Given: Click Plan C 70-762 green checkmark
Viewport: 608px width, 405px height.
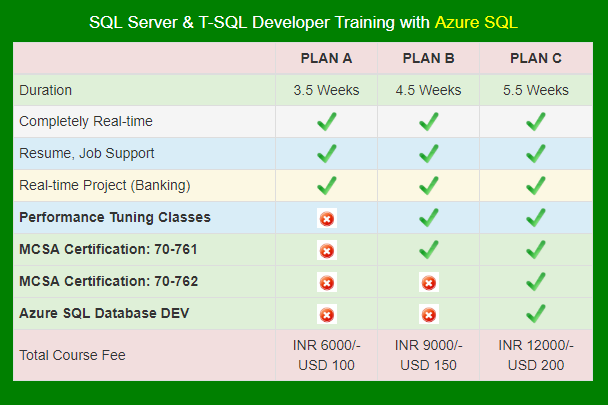Looking at the screenshot, I should (x=535, y=282).
